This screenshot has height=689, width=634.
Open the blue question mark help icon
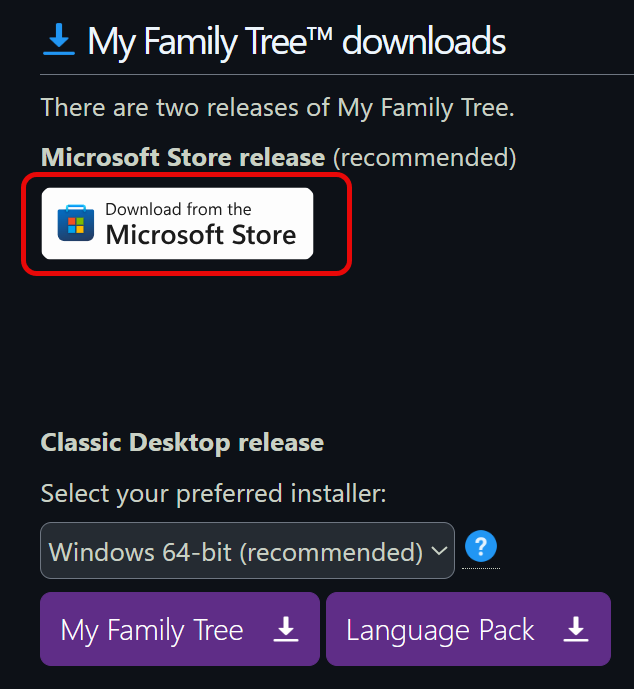[x=481, y=547]
